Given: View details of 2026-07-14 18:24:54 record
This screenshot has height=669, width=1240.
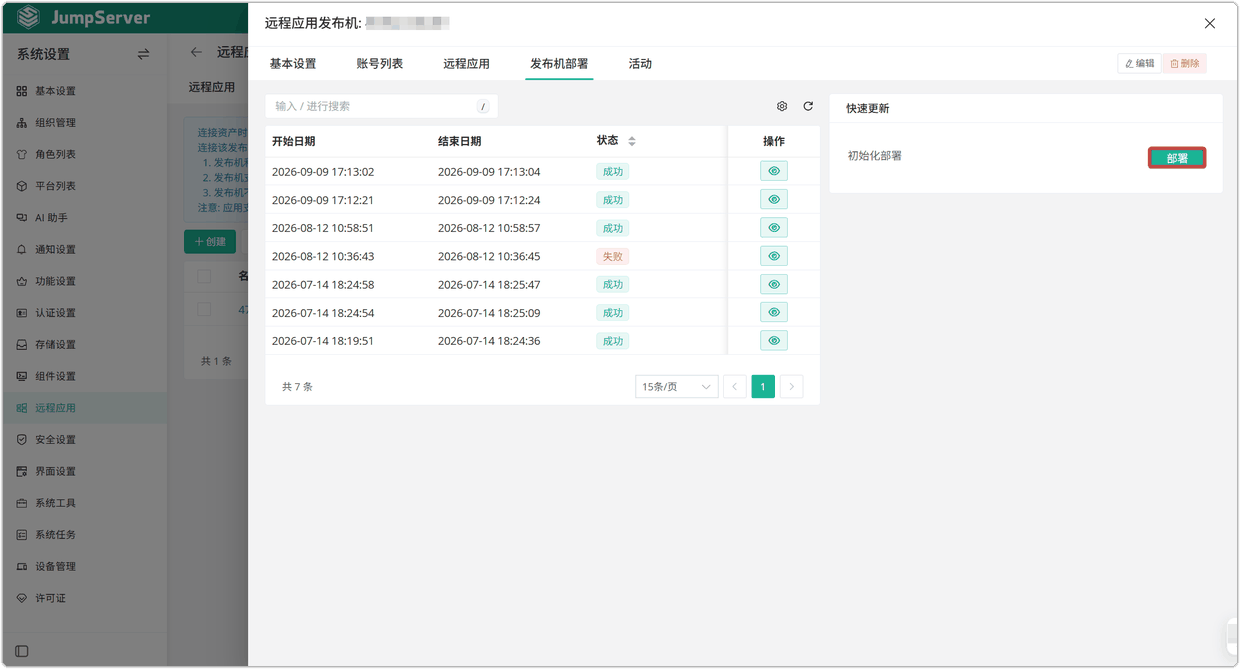Looking at the screenshot, I should click(x=773, y=312).
